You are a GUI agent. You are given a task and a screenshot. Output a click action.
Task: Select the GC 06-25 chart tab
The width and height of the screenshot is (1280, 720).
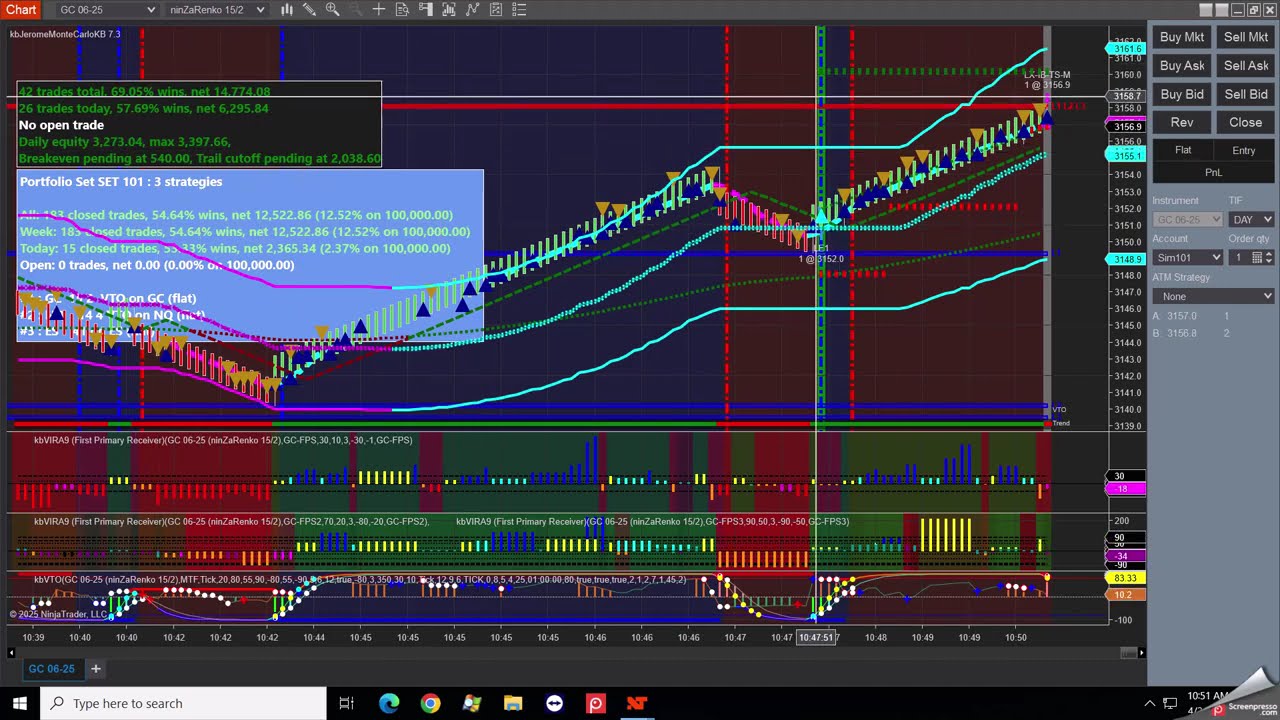click(51, 668)
